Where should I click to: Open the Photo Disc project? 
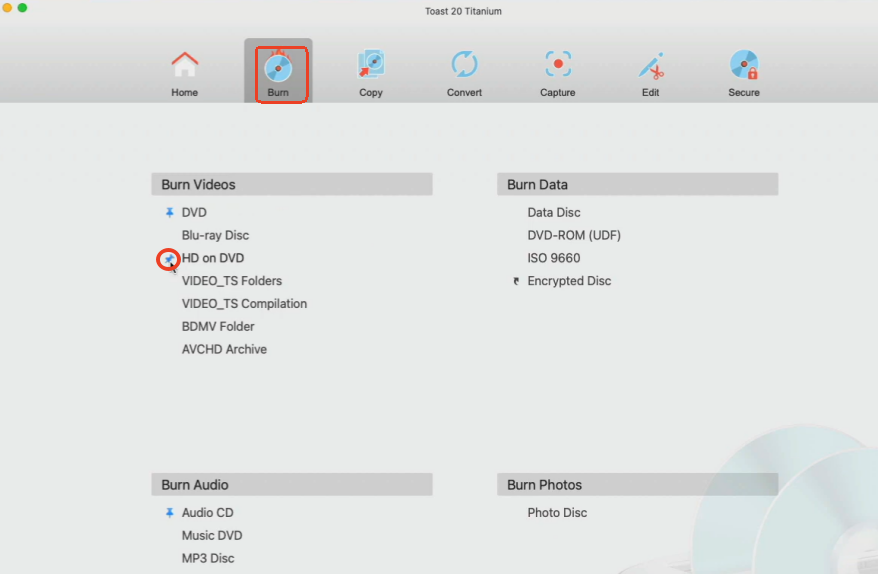pos(557,513)
